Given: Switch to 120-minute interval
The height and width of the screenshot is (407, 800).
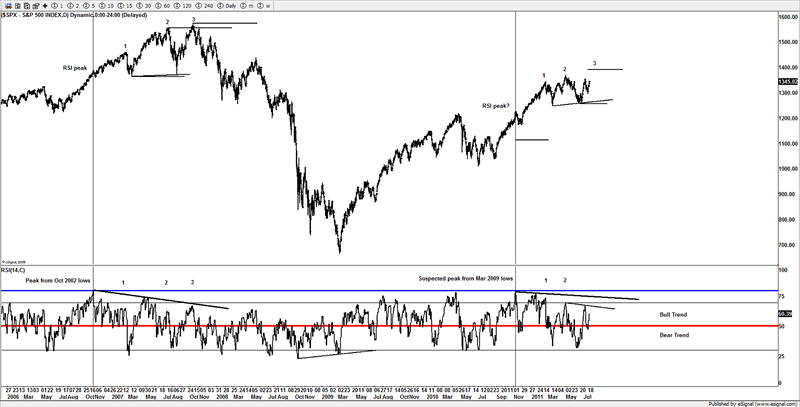Looking at the screenshot, I should pyautogui.click(x=182, y=6).
